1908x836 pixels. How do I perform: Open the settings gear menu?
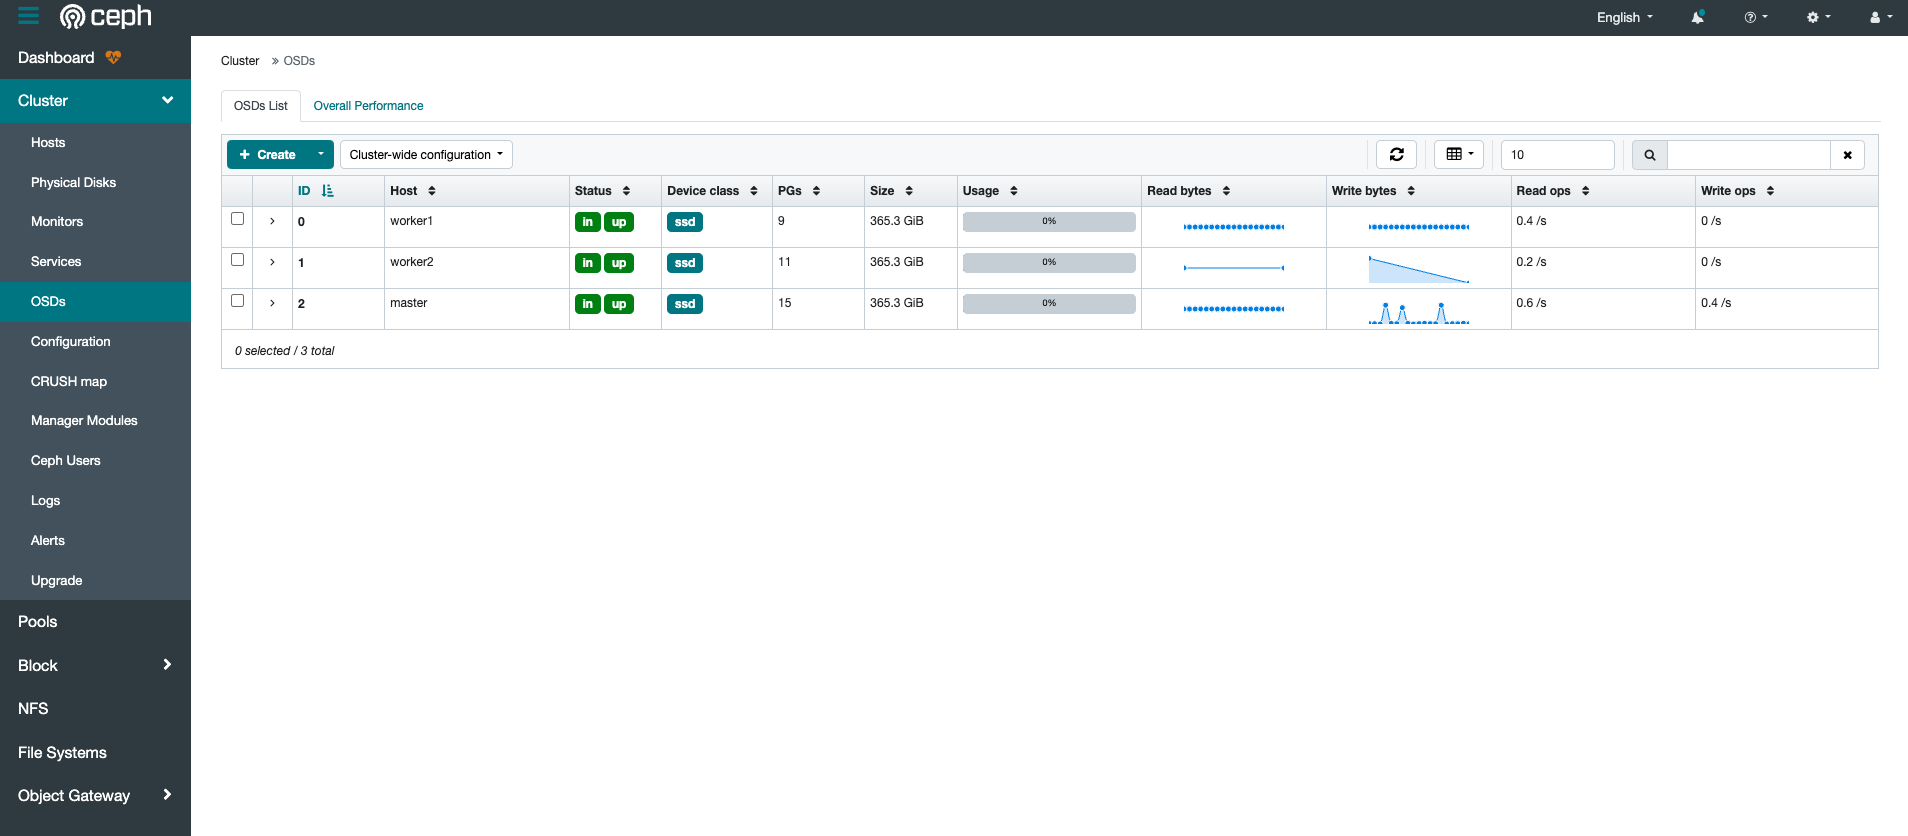pyautogui.click(x=1817, y=17)
